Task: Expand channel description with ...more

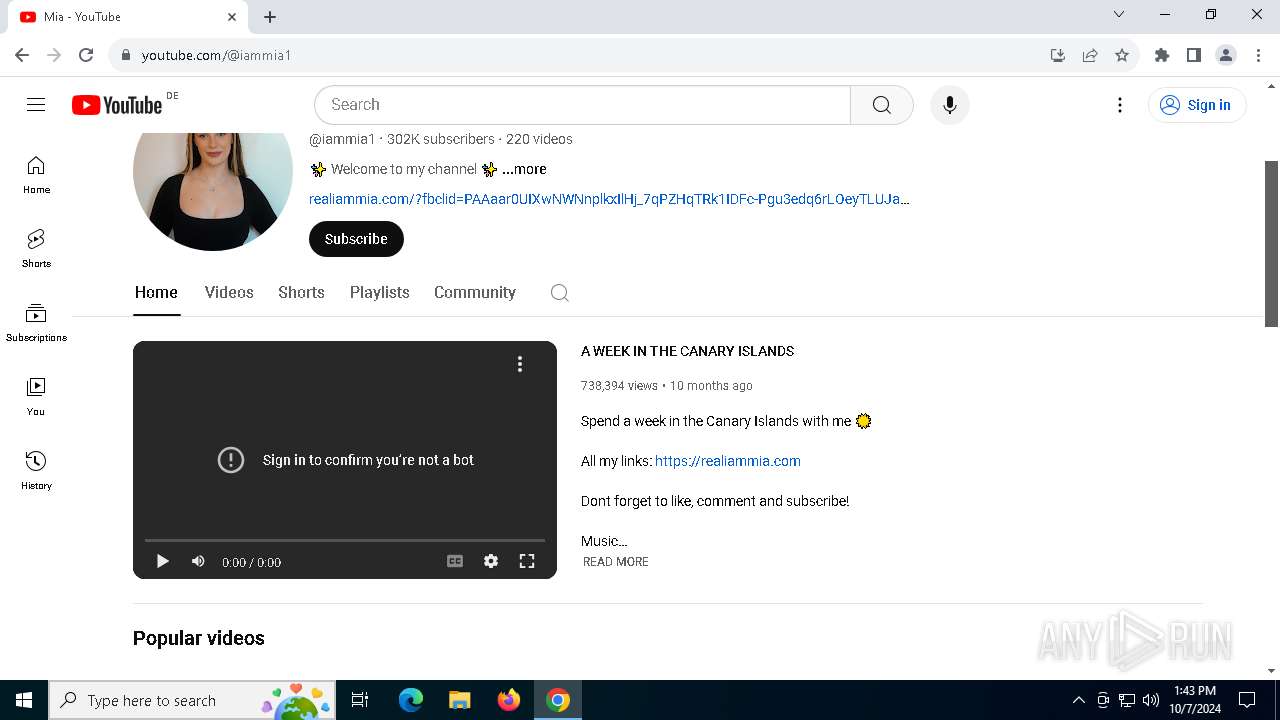Action: 524,169
